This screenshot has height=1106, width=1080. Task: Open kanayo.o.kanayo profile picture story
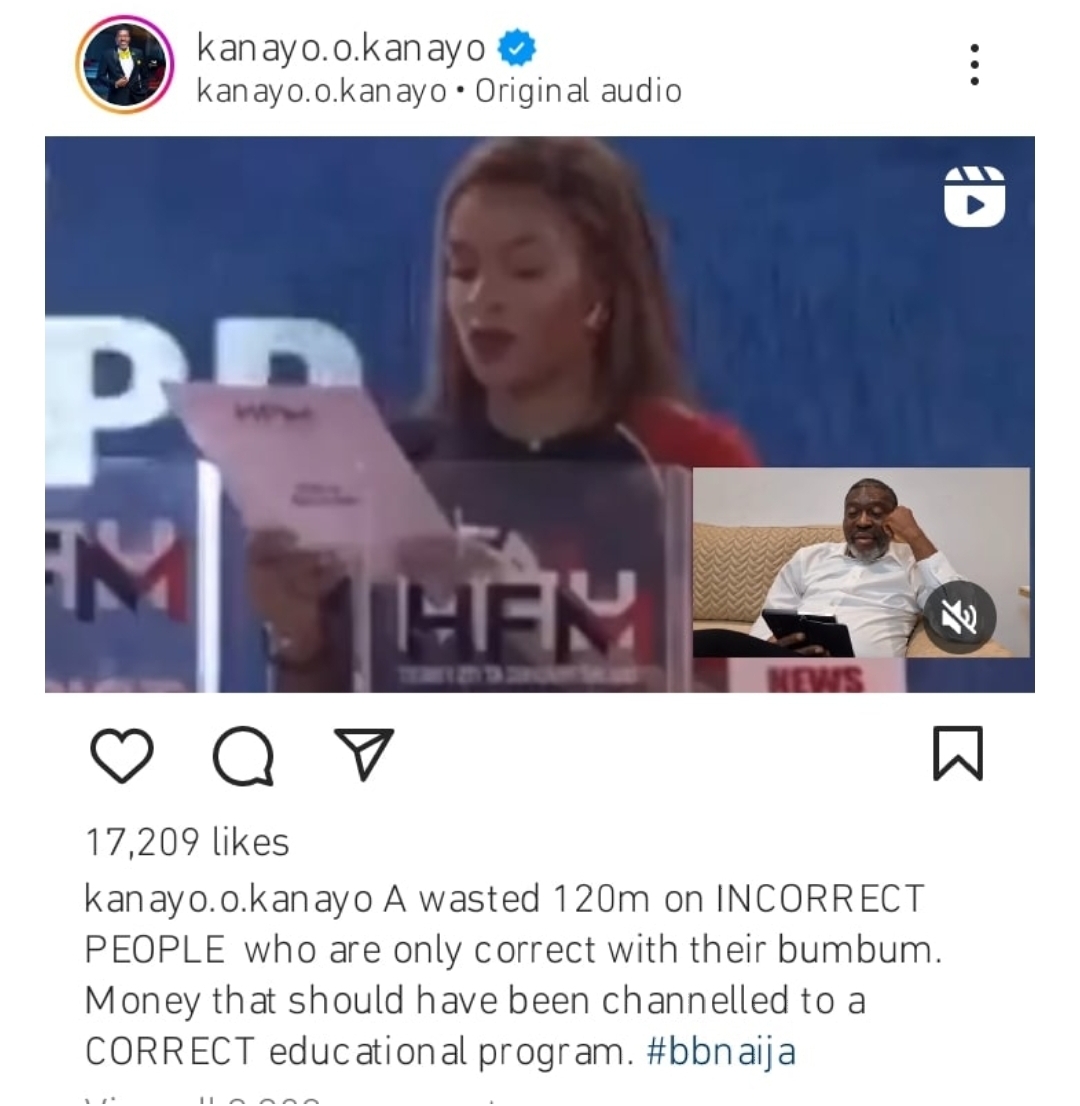click(125, 64)
